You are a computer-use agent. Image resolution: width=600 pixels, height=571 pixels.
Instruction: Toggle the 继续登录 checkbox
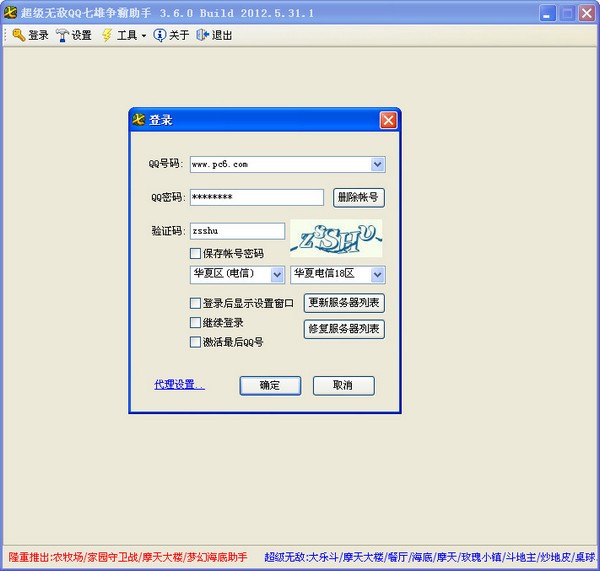[x=195, y=323]
